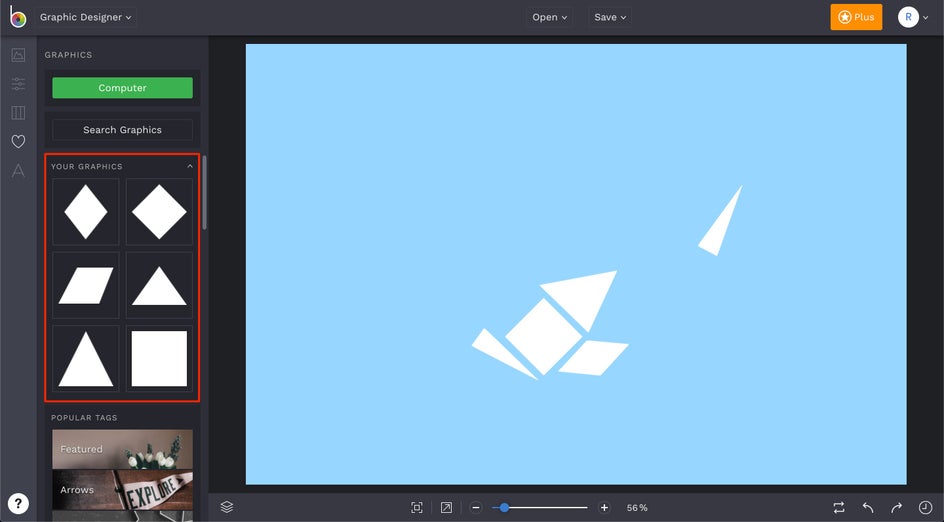
Task: Open the history clock icon
Action: [925, 508]
